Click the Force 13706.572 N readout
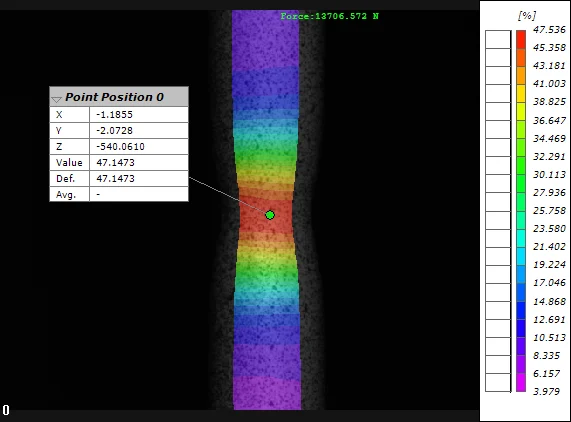The width and height of the screenshot is (571, 422). pos(330,16)
